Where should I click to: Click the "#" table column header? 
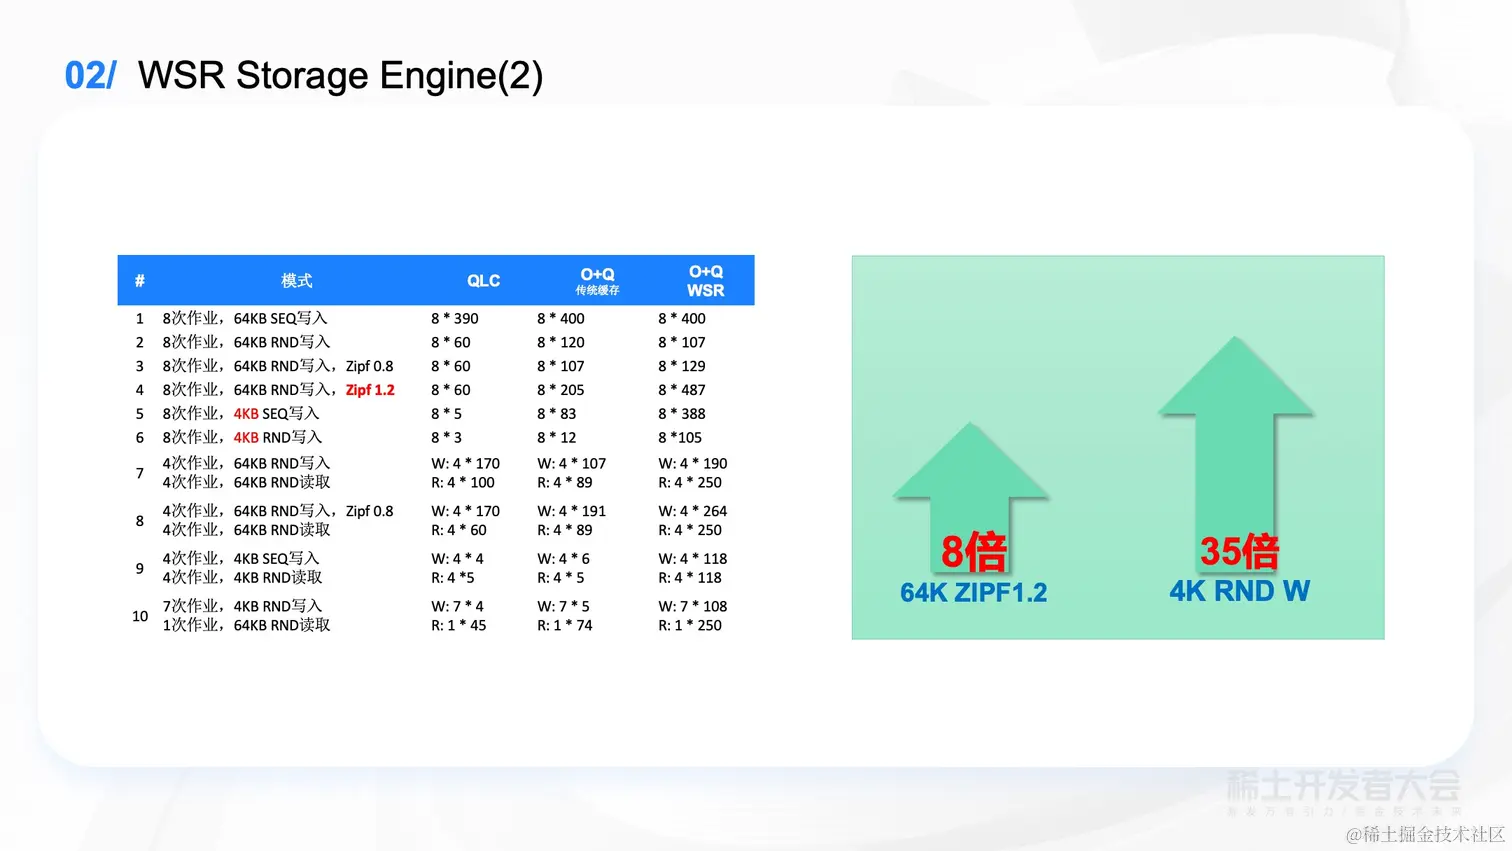pyautogui.click(x=140, y=281)
